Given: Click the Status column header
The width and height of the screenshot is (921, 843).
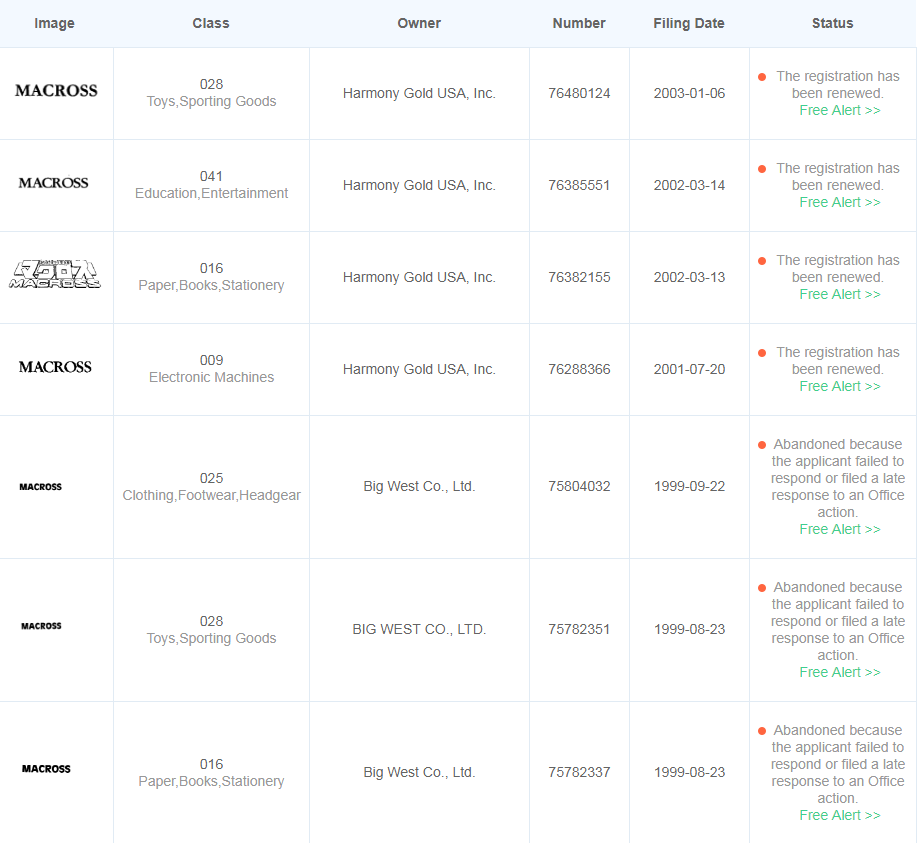Looking at the screenshot, I should (832, 23).
